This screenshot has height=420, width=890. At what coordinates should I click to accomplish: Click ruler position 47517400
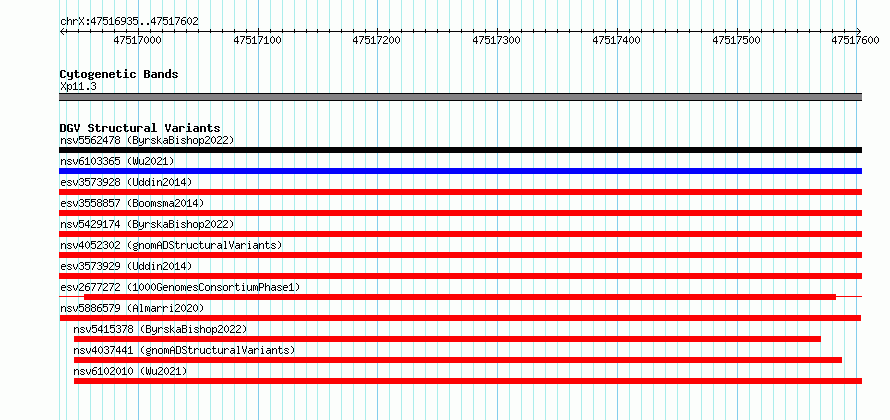[x=616, y=40]
